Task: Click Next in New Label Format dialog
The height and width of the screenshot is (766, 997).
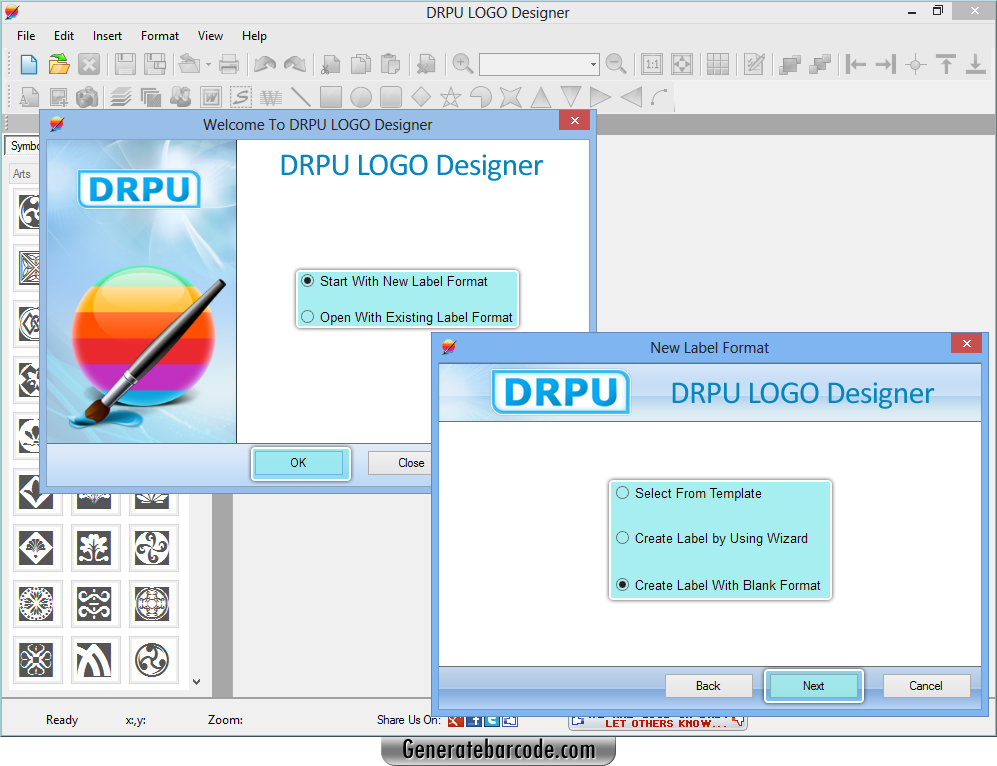Action: click(x=813, y=686)
